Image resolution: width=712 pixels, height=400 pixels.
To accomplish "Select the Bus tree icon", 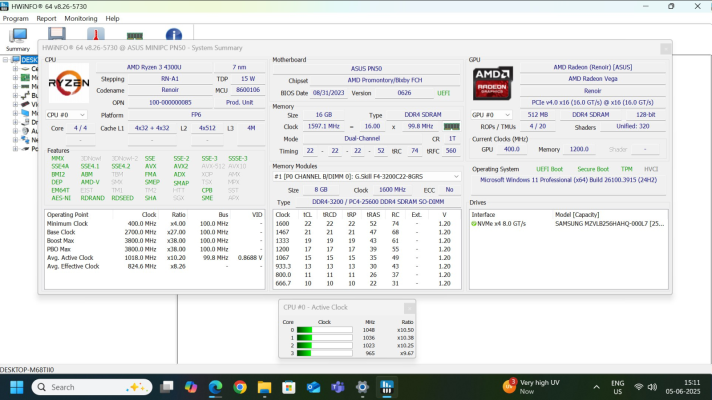I will point(25,95).
